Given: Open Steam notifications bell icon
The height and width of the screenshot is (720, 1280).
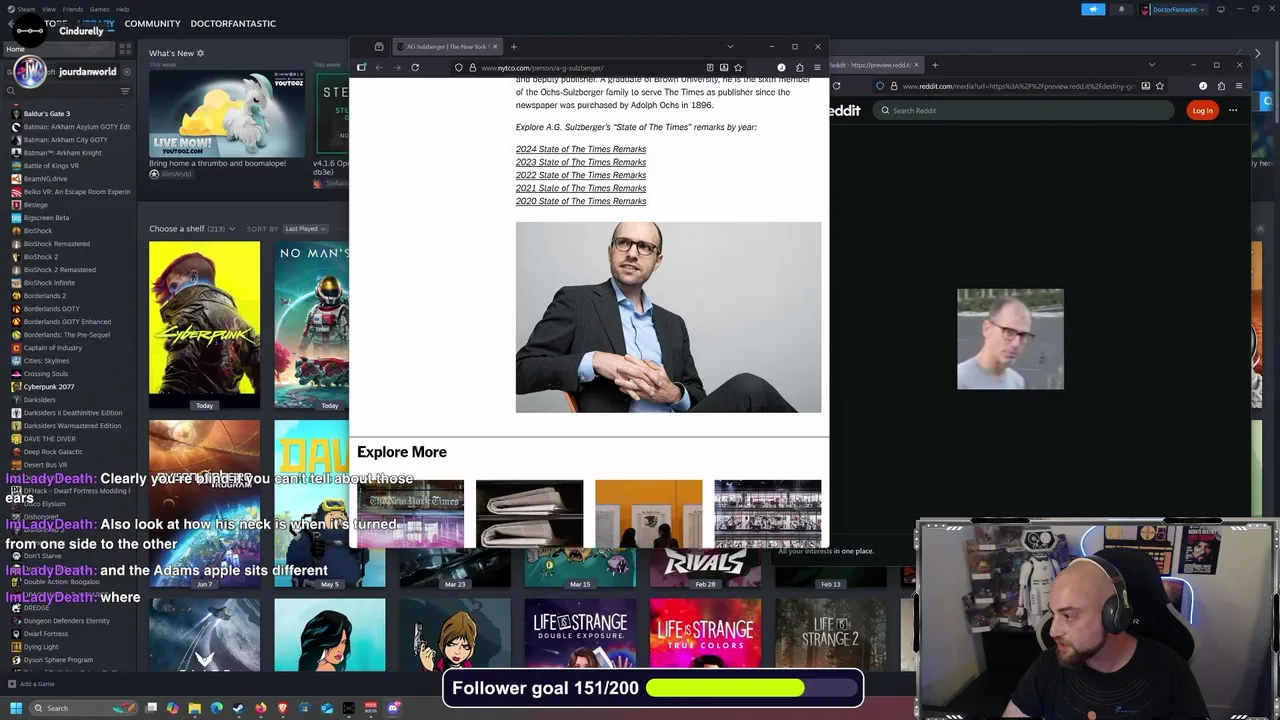Looking at the screenshot, I should tap(1121, 9).
